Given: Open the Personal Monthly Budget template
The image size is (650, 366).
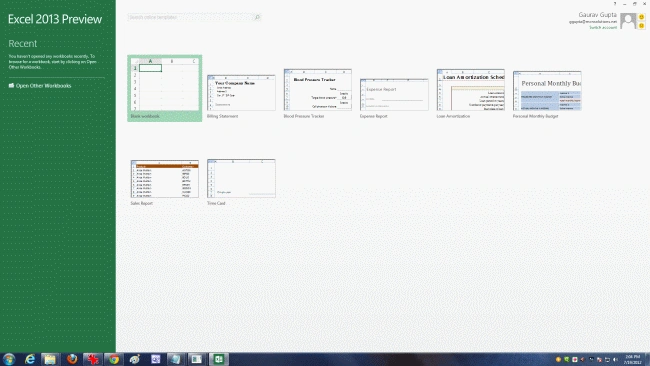Looking at the screenshot, I should [x=547, y=91].
